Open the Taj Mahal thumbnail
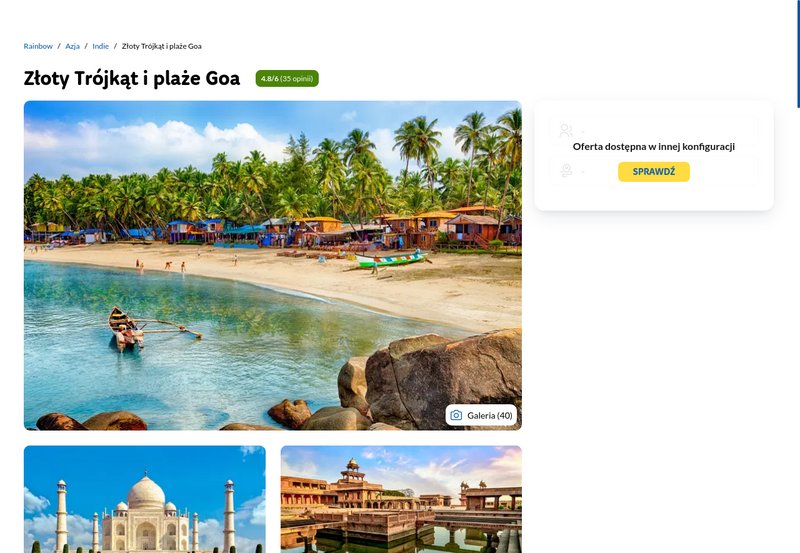The height and width of the screenshot is (553, 800). (144, 499)
